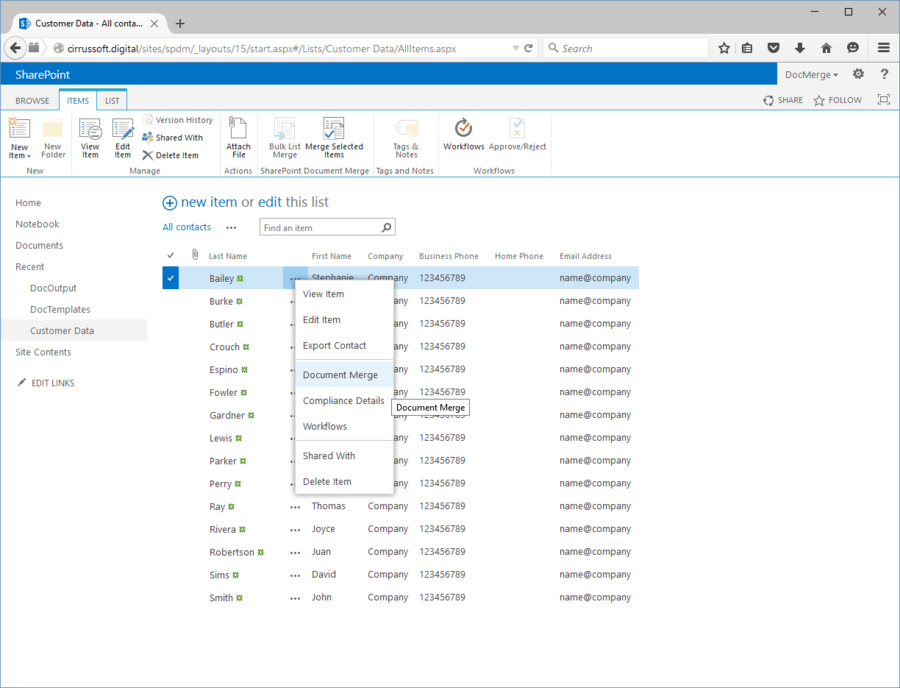Image resolution: width=900 pixels, height=688 pixels.
Task: Open the ellipsis menu for Rivera
Action: 295,530
